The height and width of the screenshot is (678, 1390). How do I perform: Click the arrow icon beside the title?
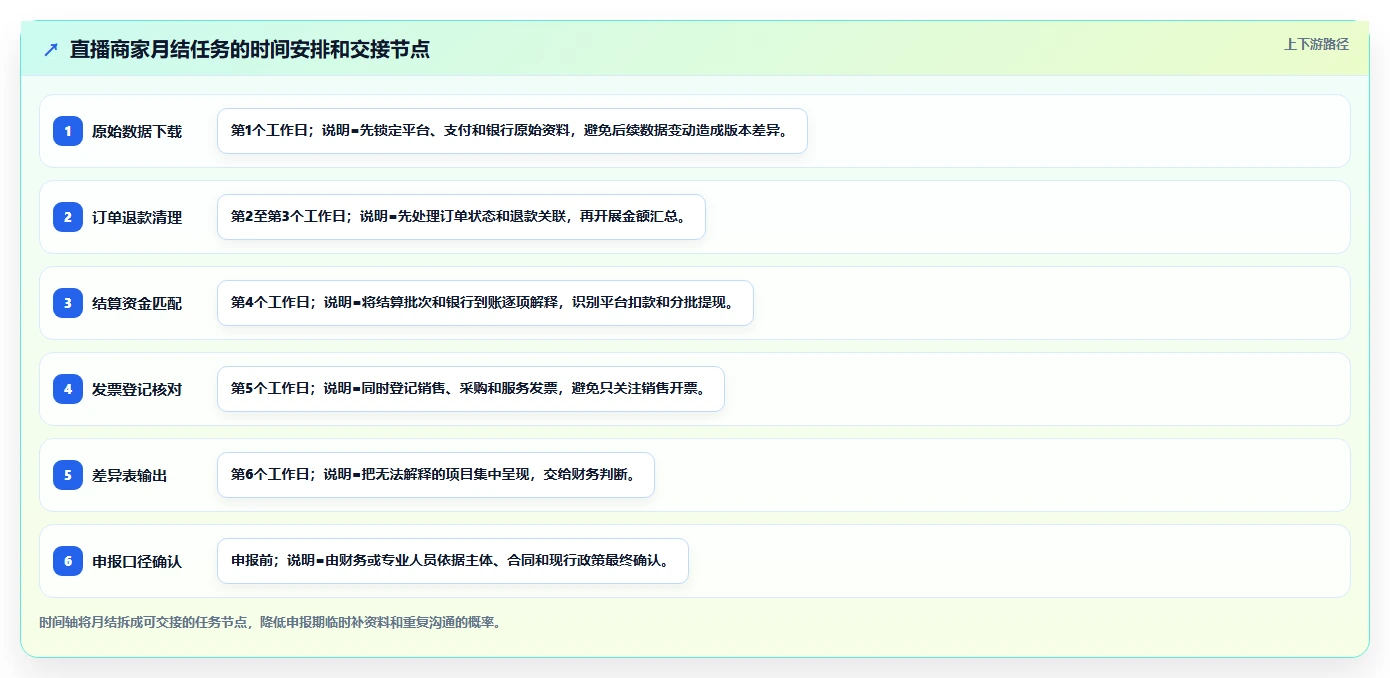(x=51, y=49)
